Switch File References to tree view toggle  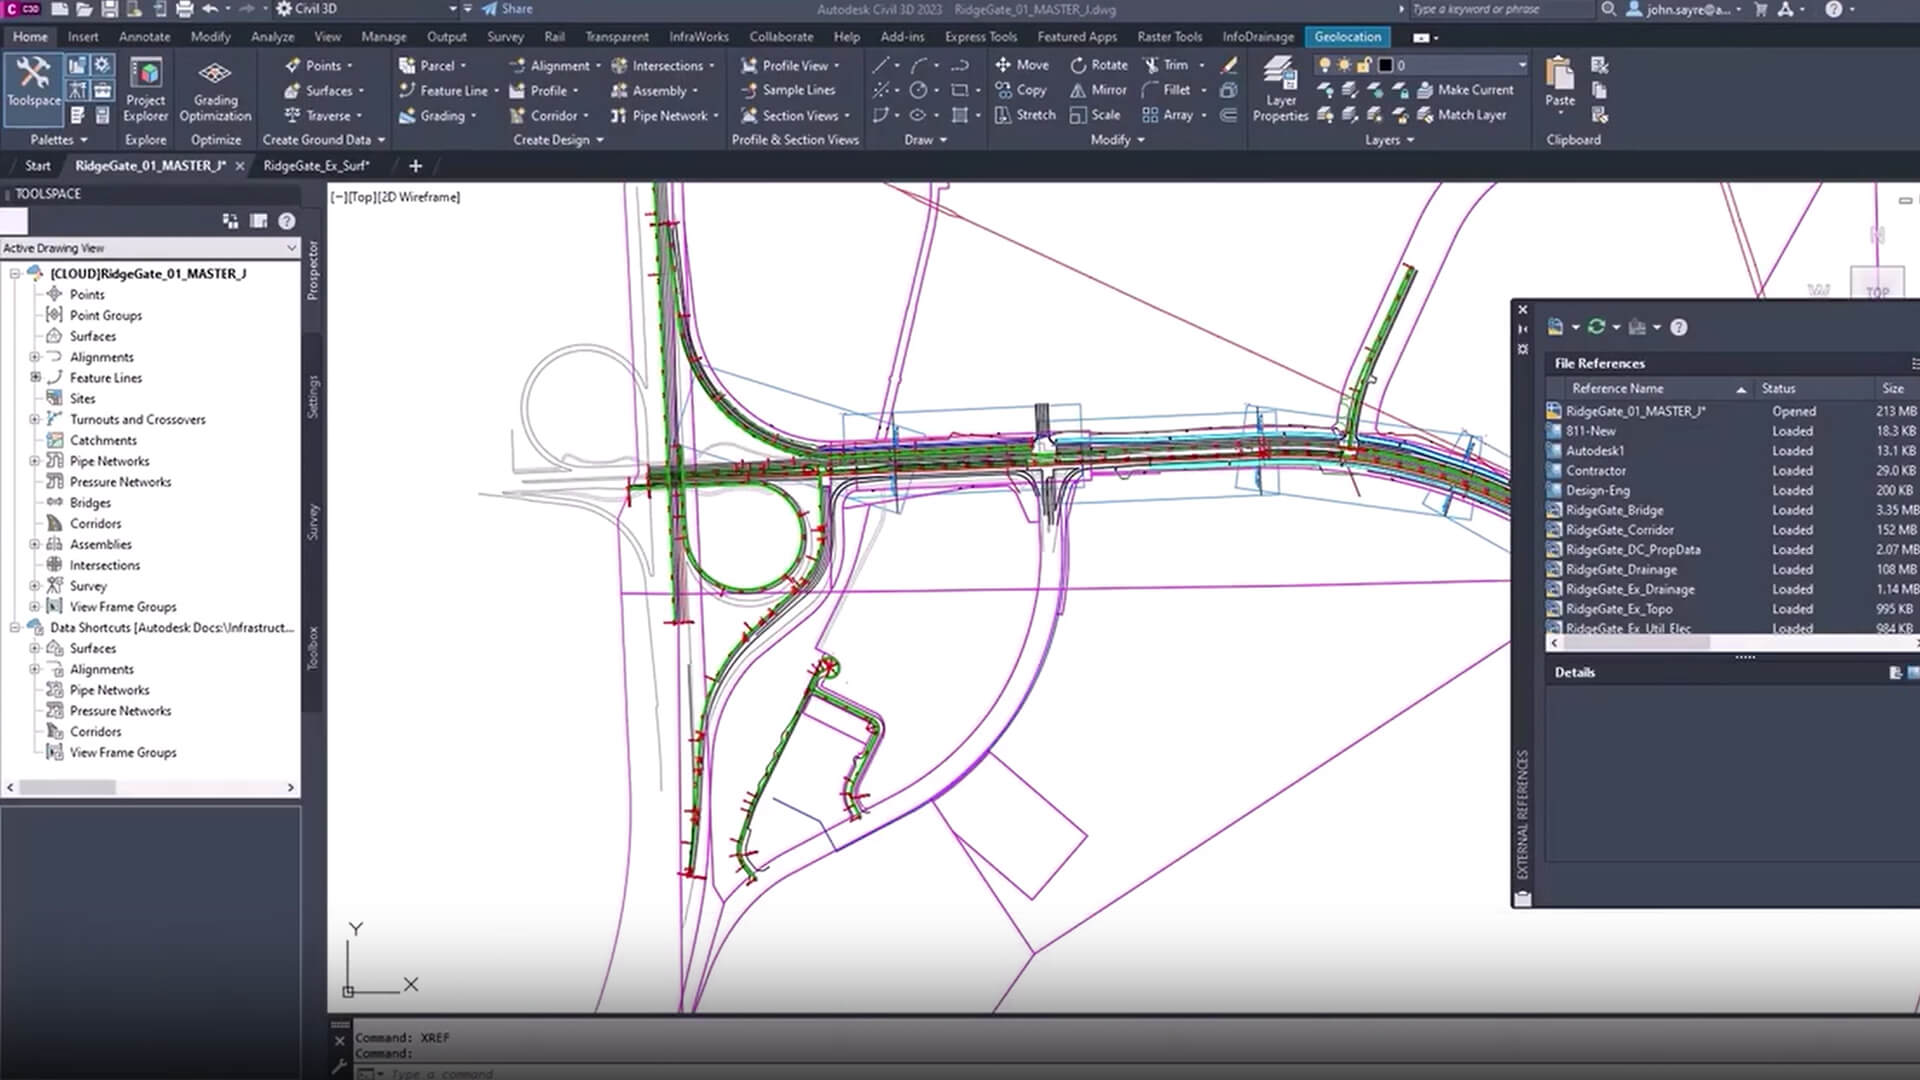[x=1915, y=363]
